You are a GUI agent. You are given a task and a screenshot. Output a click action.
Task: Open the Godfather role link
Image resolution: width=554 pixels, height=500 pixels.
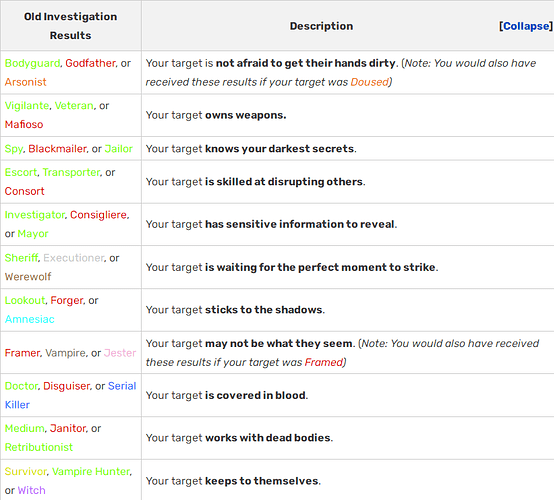(x=90, y=63)
